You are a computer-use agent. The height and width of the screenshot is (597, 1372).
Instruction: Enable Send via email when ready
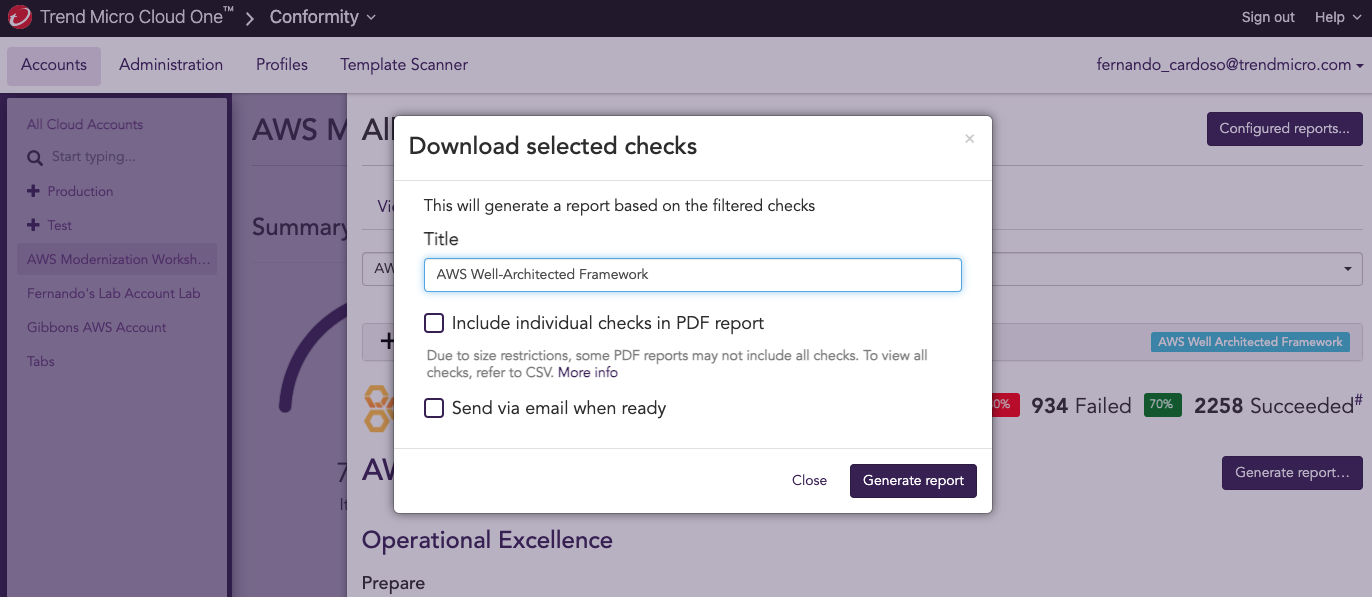[x=434, y=408]
